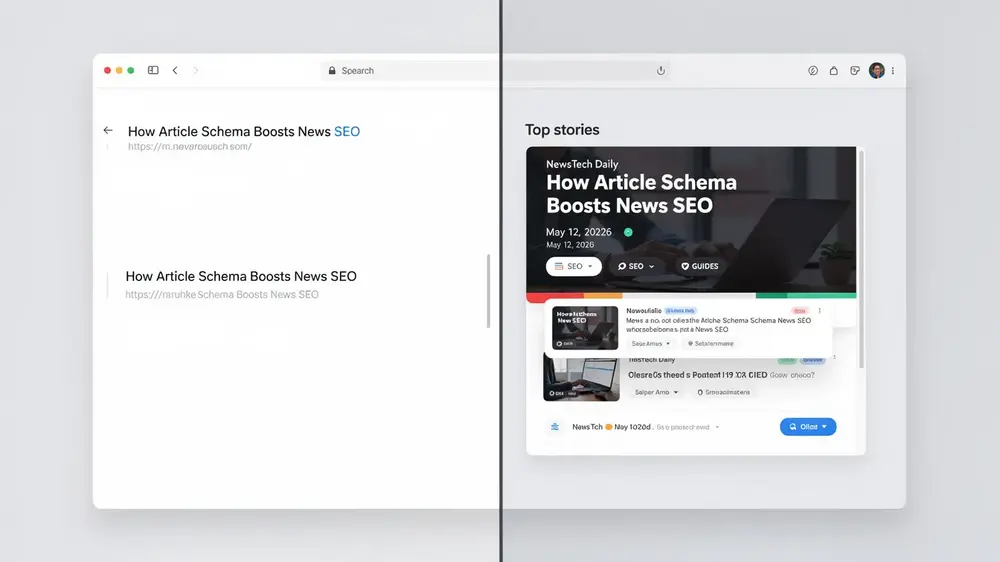This screenshot has height=562, width=1000.
Task: Open the dark SEO dropdown with search icon
Action: click(636, 266)
